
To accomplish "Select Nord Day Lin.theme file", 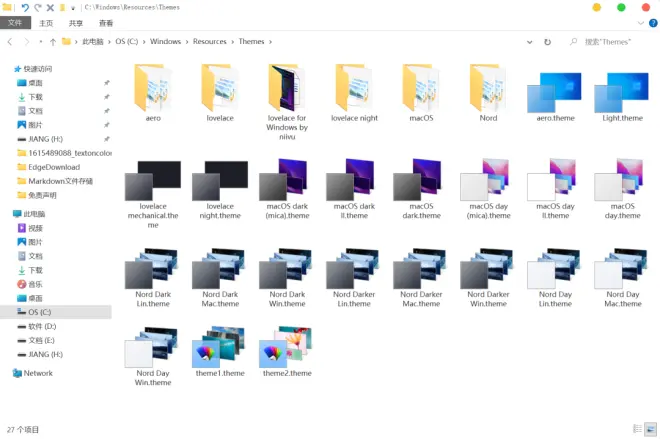I will tap(555, 278).
